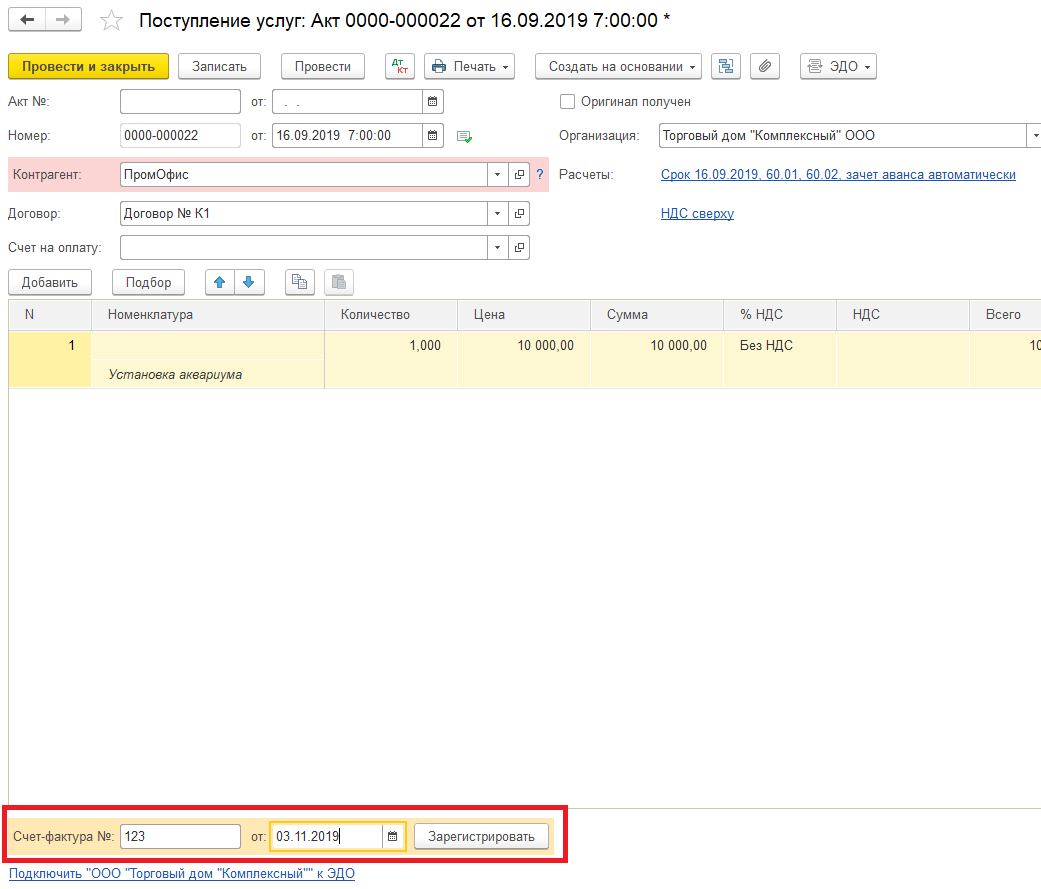Click the НДС column header
1041x889 pixels.
[x=903, y=315]
